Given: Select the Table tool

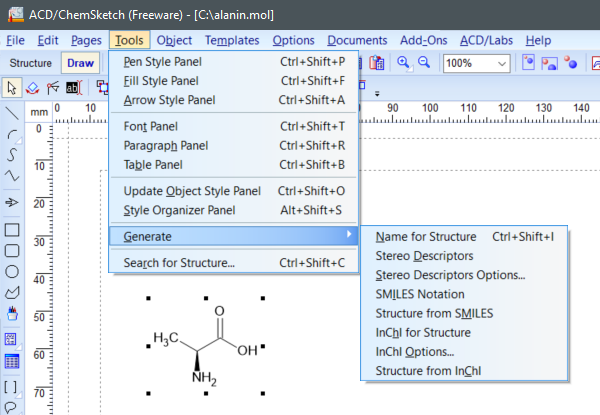Looking at the screenshot, I should tap(12, 361).
